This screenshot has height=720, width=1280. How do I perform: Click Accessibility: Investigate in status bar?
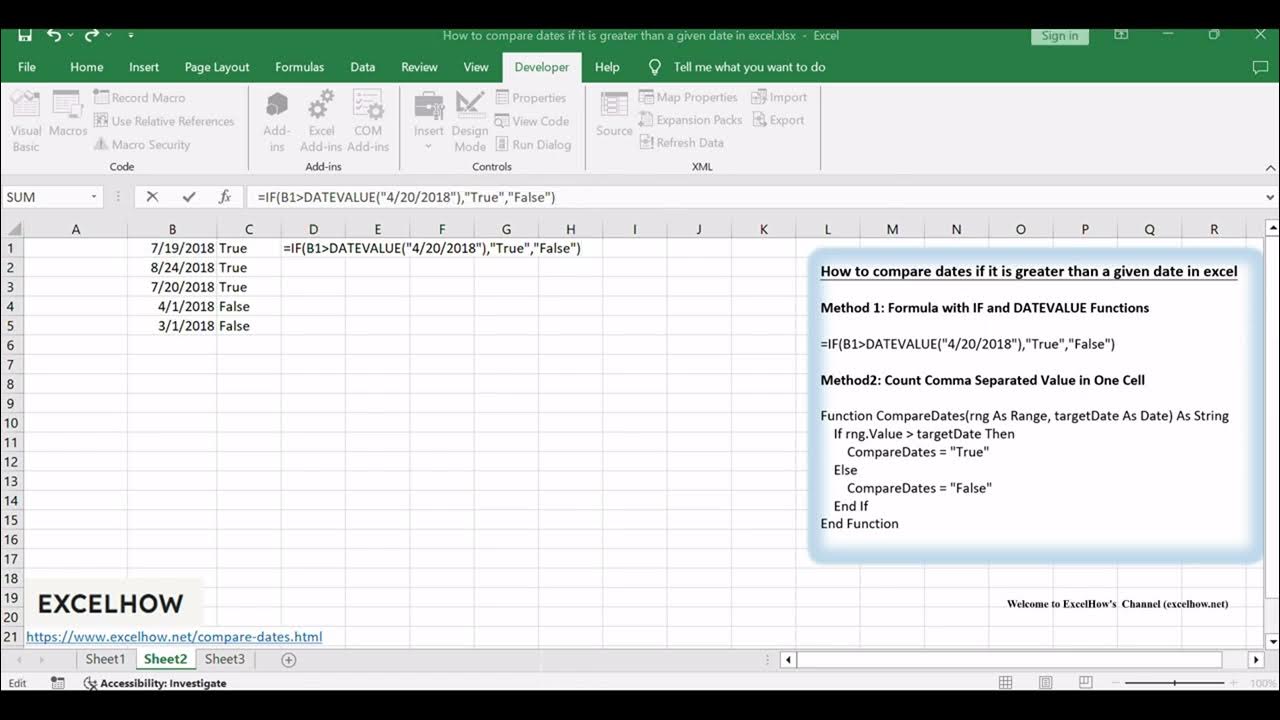point(155,683)
